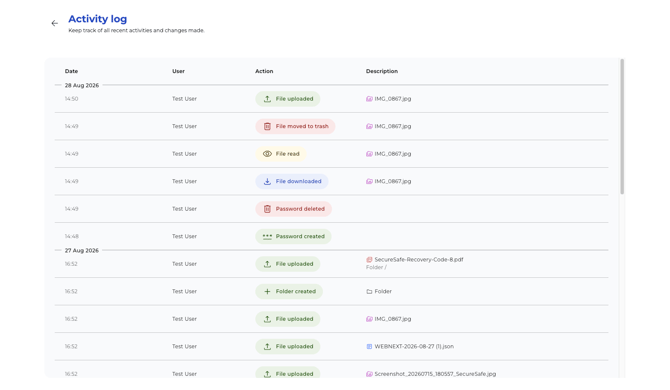Open SecureSafe-Recovery-Code-8.pdf
This screenshot has width=670, height=390.
coord(419,259)
